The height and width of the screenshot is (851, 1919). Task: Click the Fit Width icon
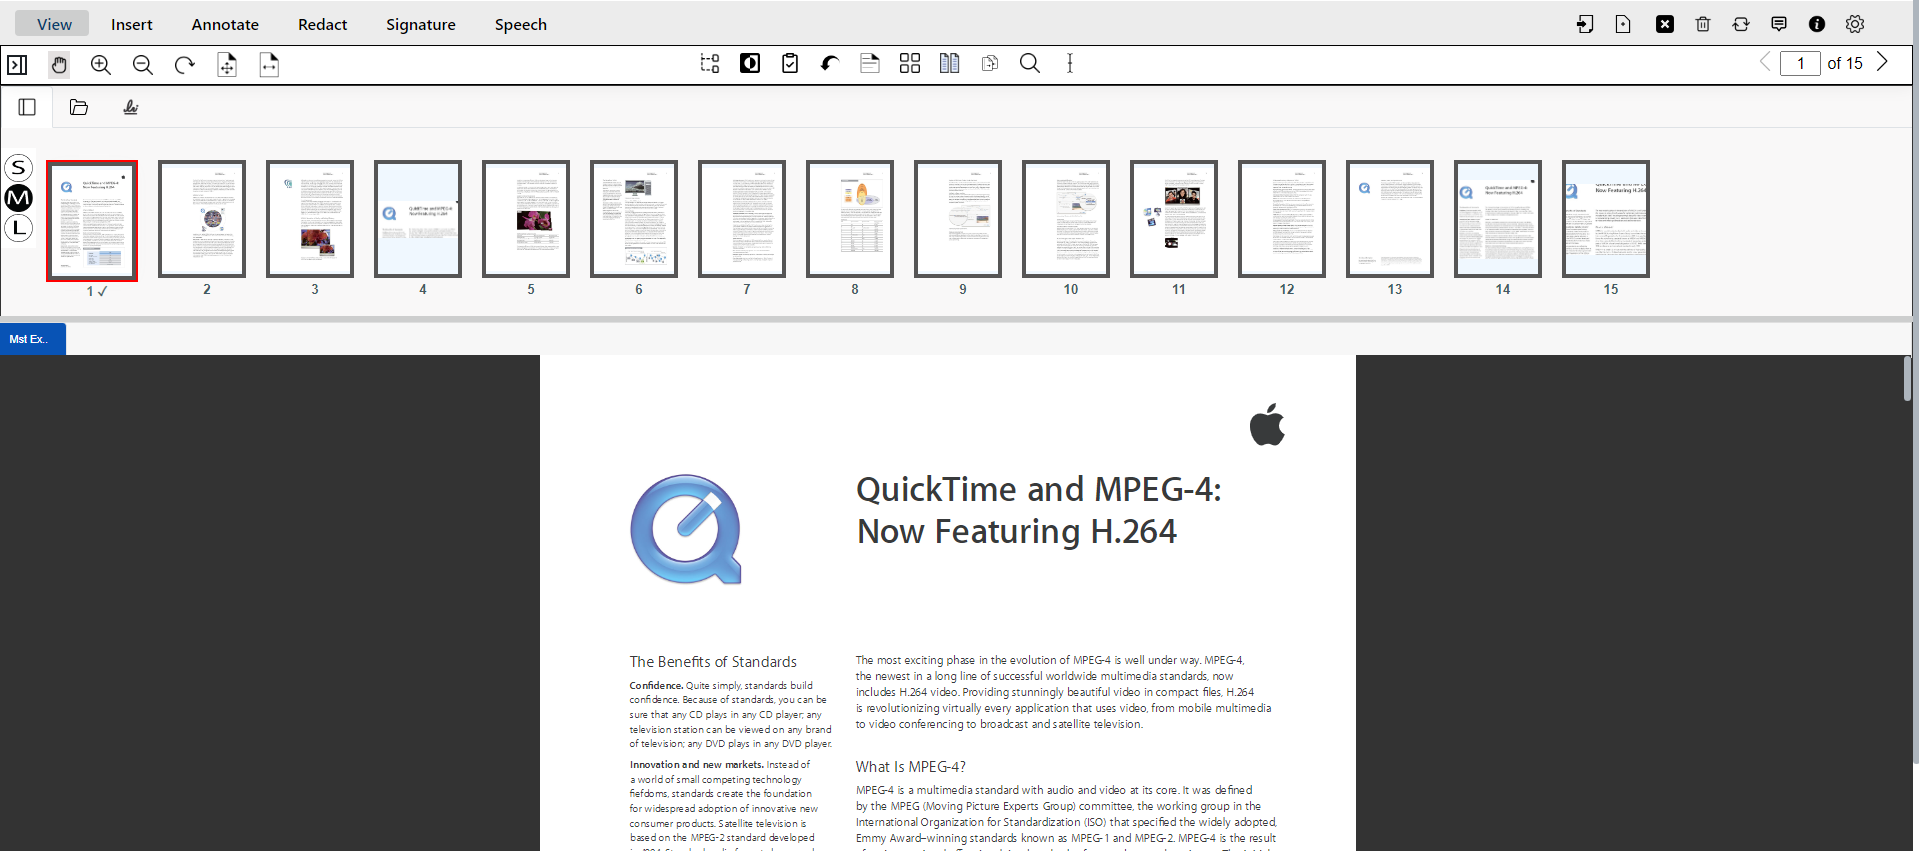269,65
